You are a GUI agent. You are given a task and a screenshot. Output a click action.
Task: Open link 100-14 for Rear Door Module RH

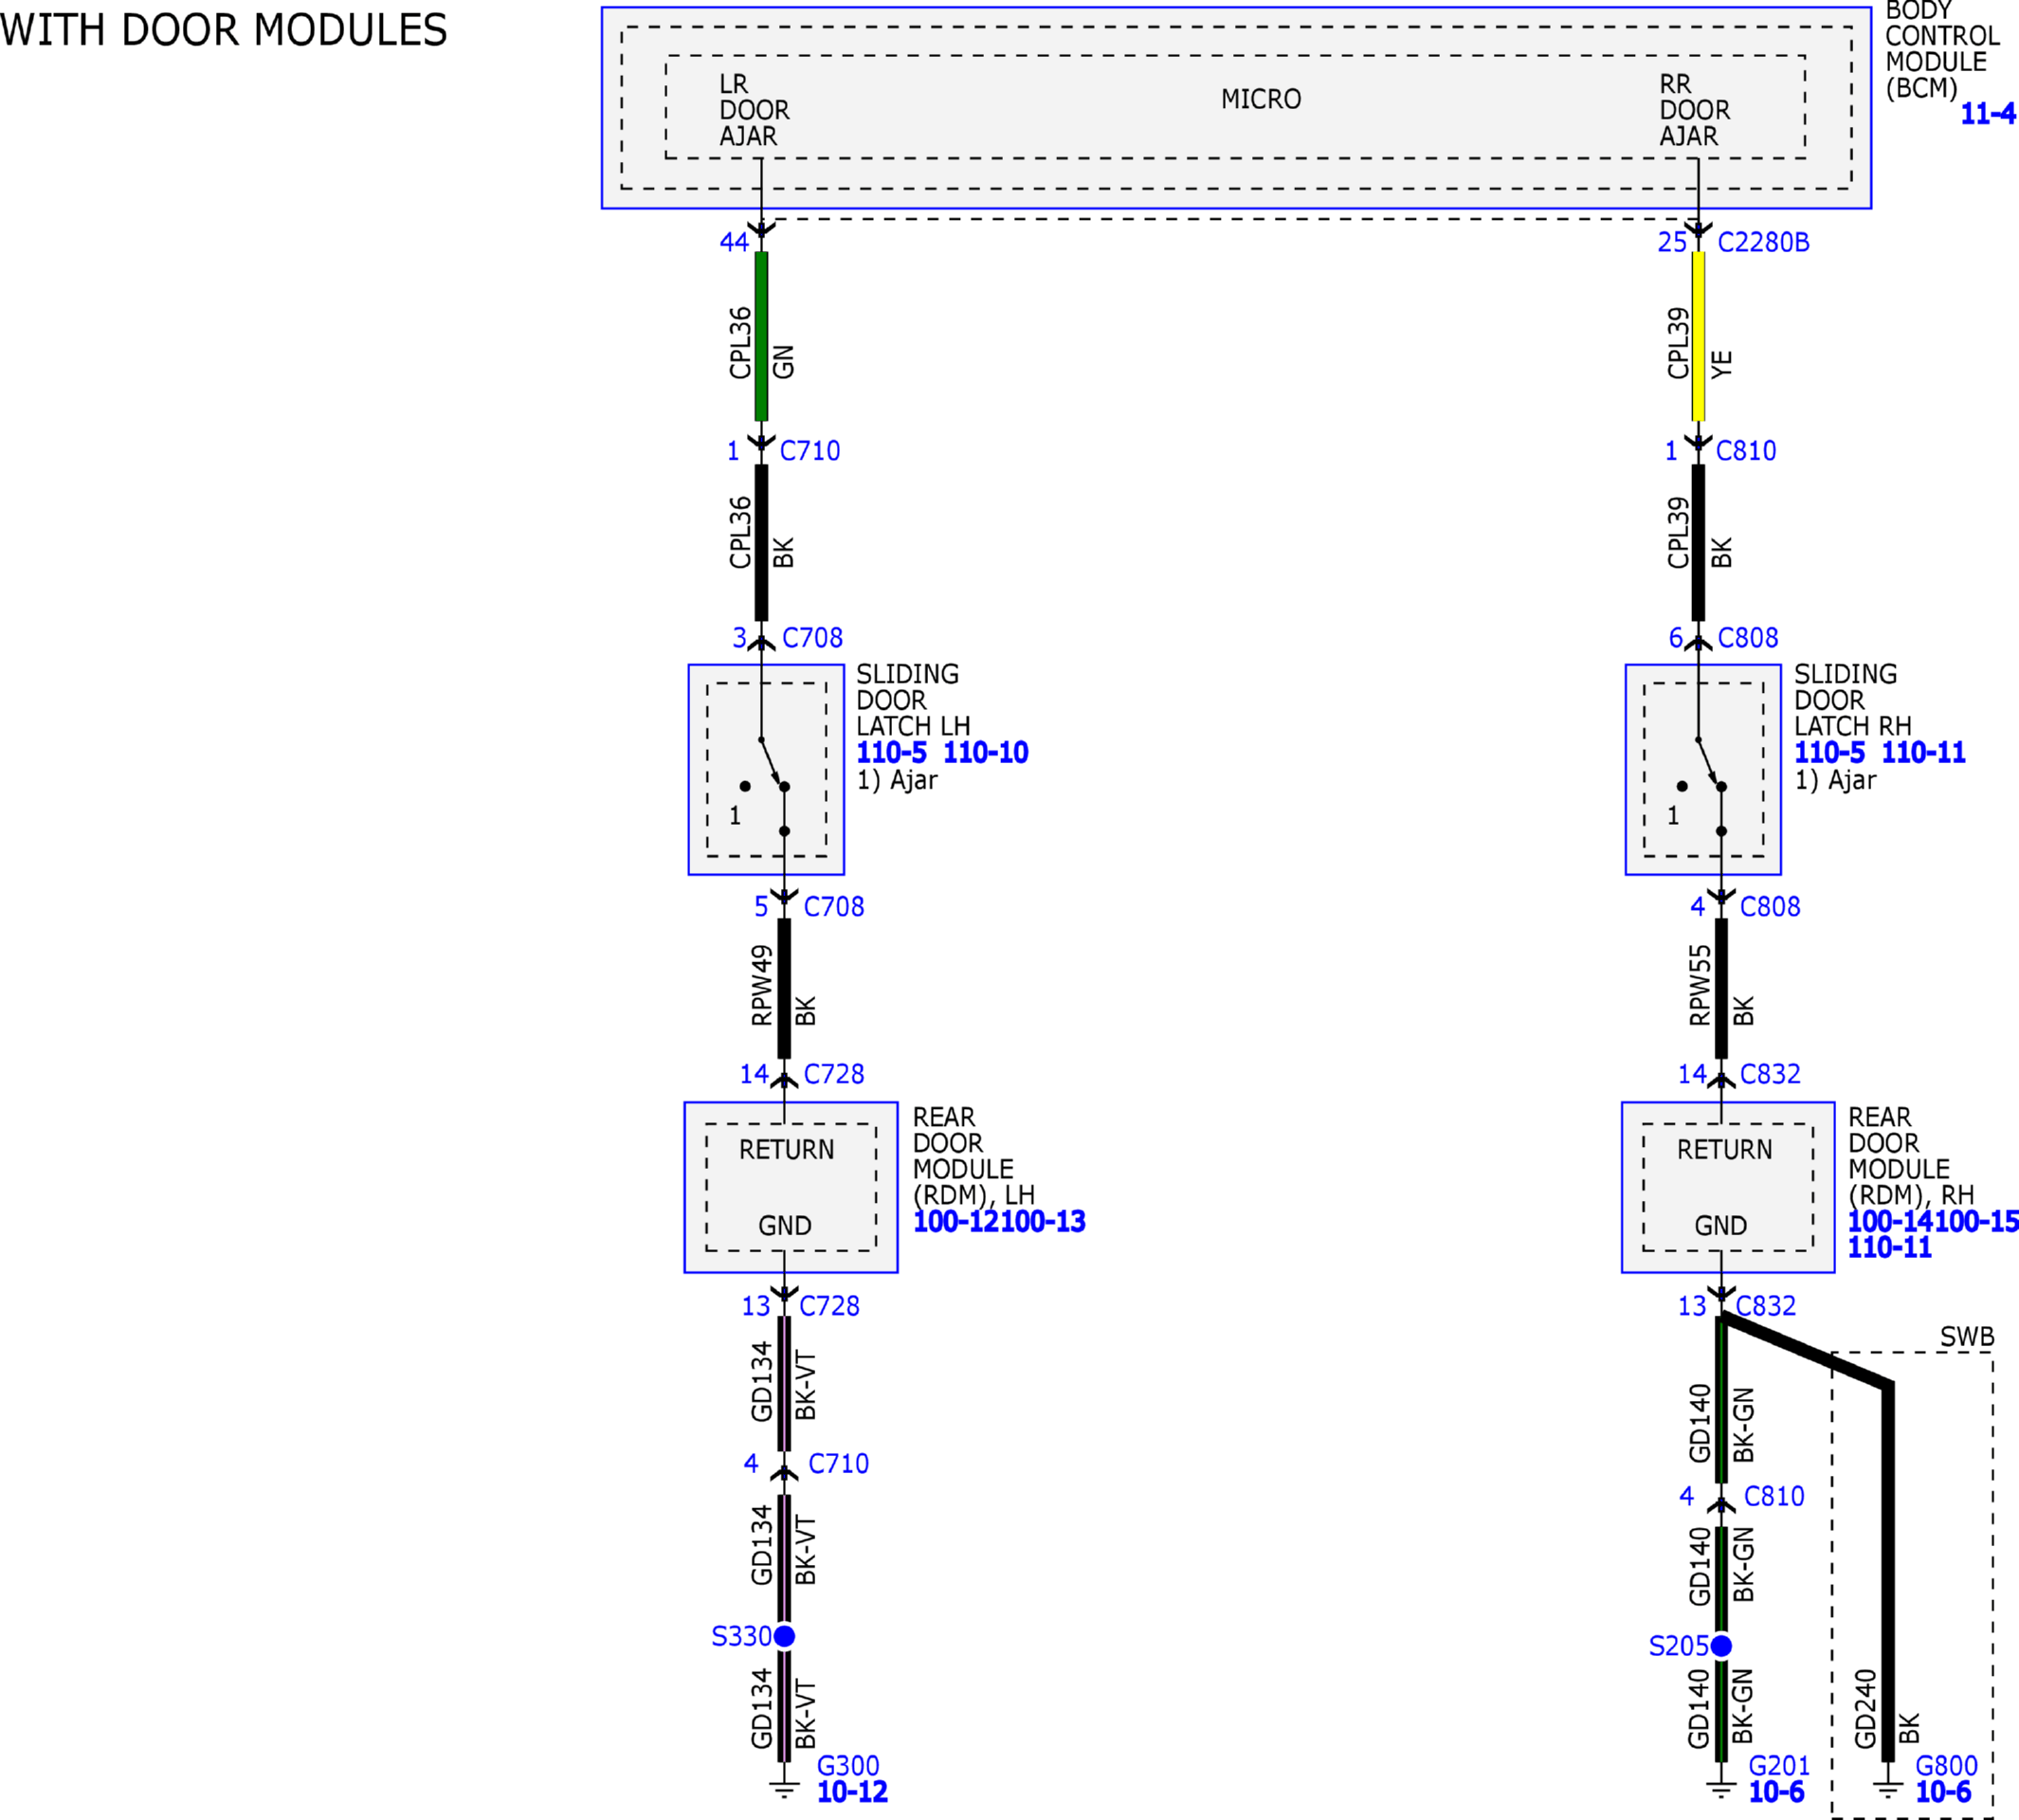[x=1890, y=1221]
